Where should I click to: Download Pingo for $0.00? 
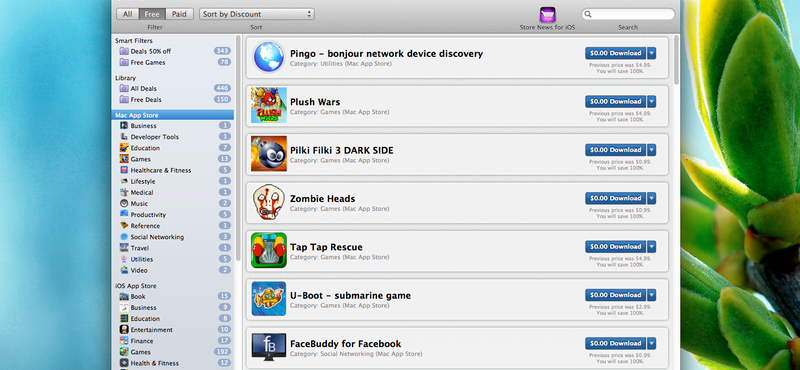click(616, 53)
